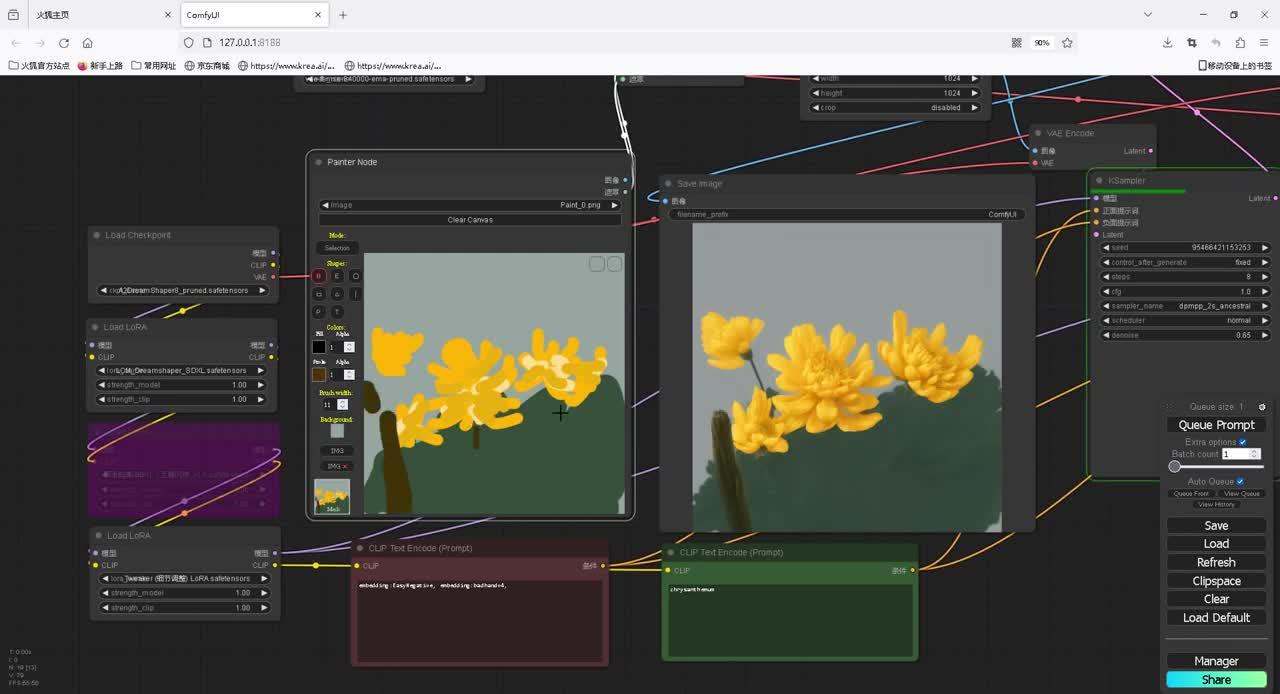Open the Fill color swatch in Painter
Screen dimensions: 1280x694
[319, 347]
